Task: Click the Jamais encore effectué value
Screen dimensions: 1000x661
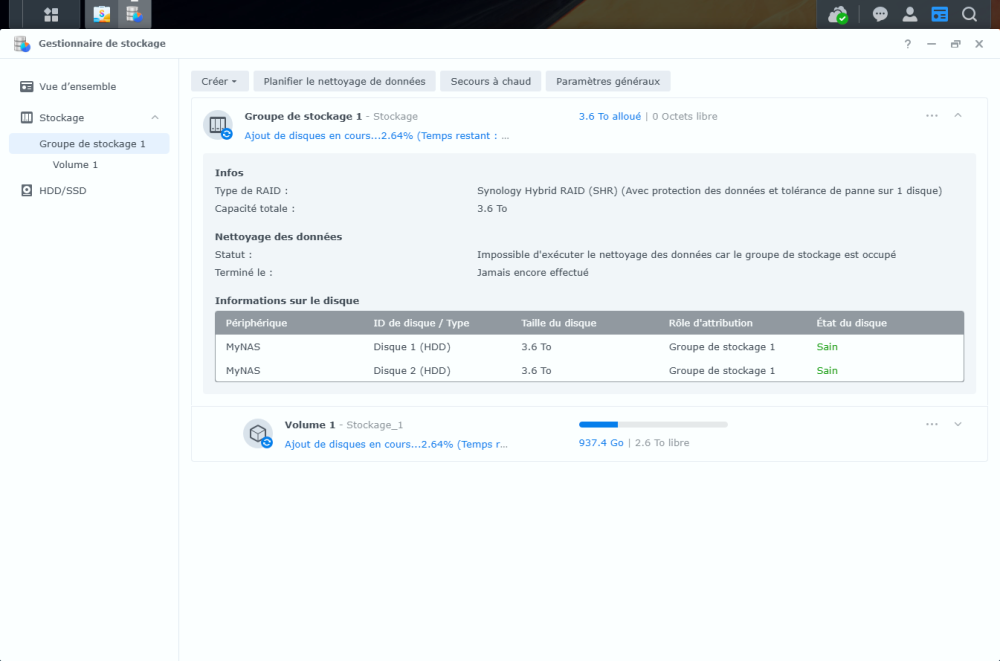Action: click(x=533, y=272)
